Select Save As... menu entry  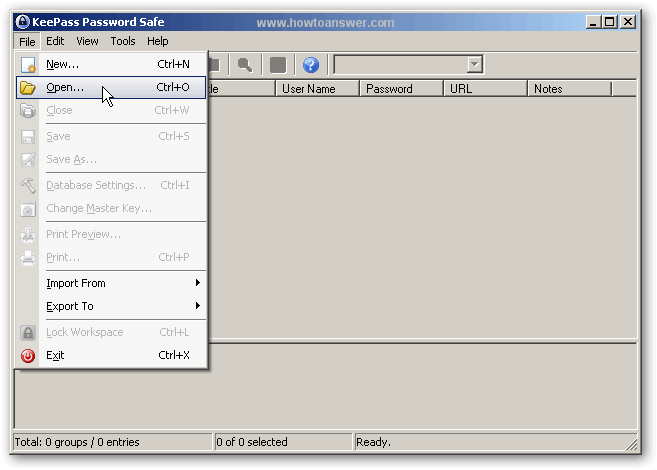pos(111,160)
